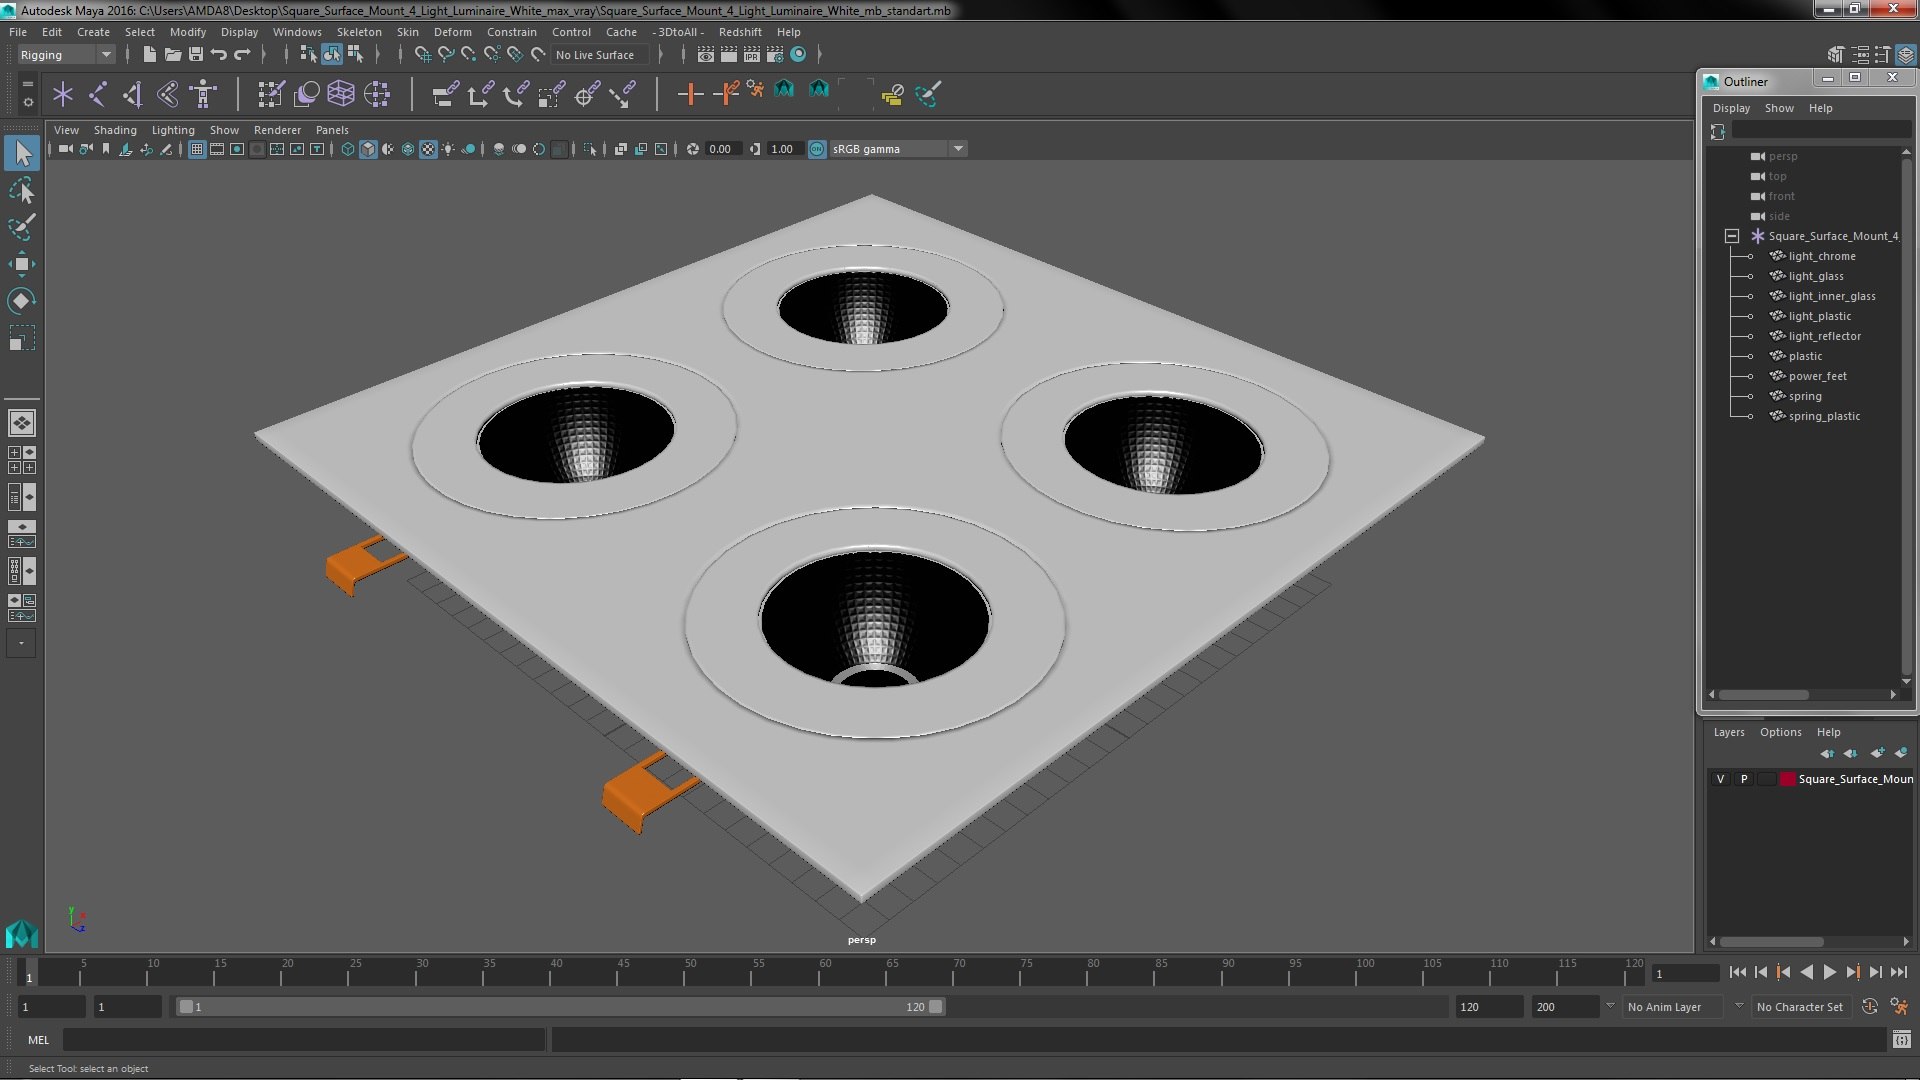
Task: Open the Skeleton menu
Action: point(358,32)
